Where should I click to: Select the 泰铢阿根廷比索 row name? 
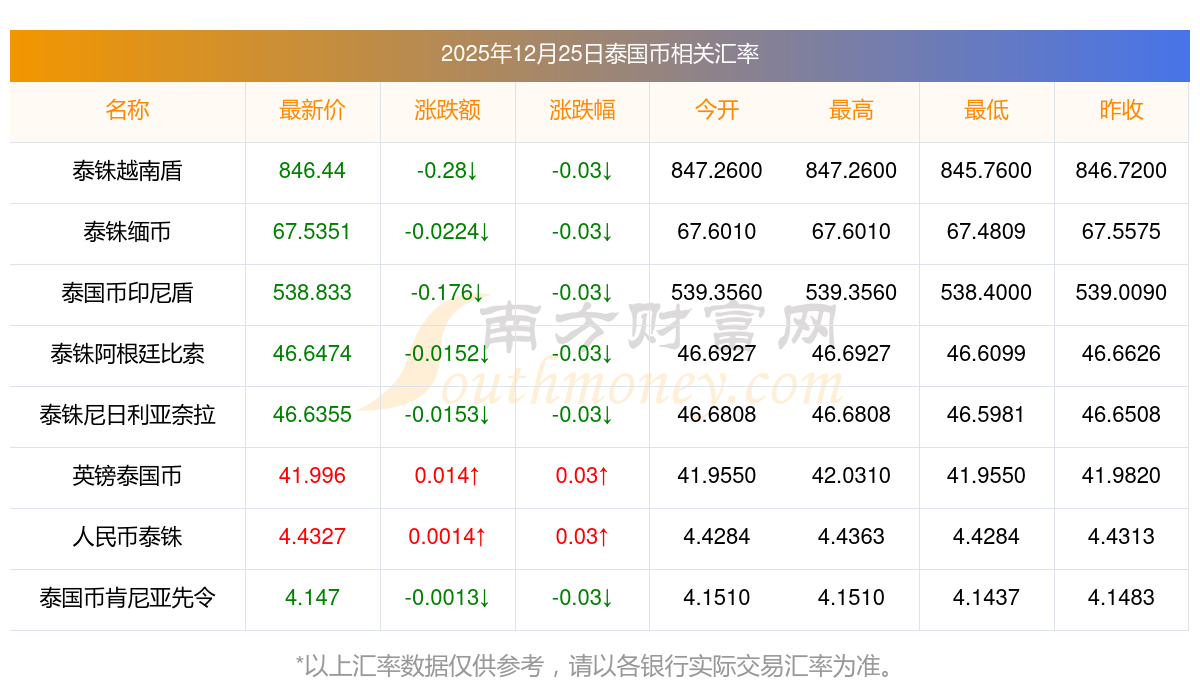tap(127, 354)
